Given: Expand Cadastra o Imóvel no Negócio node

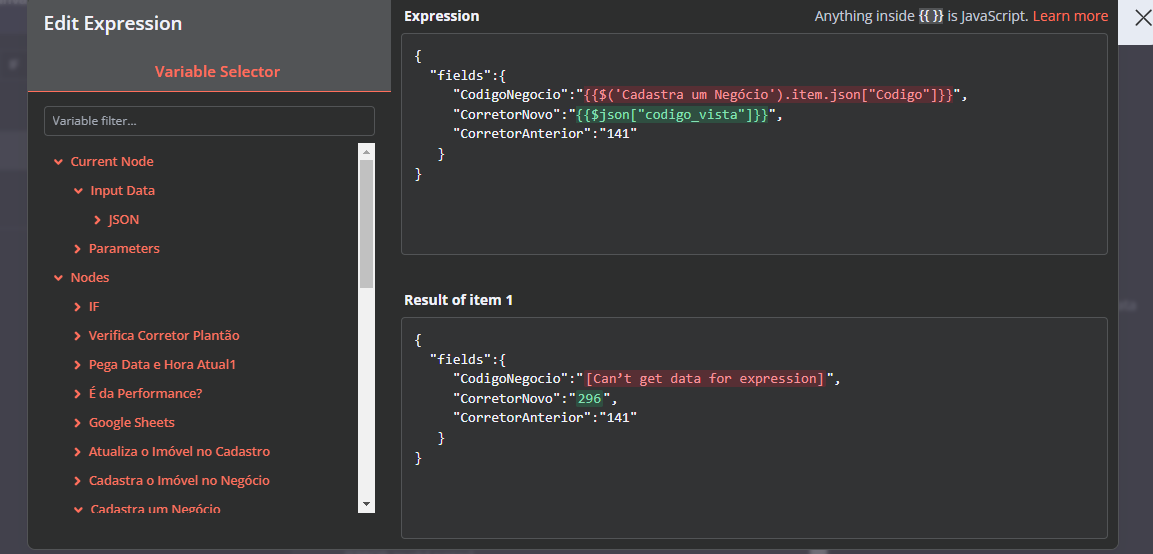Looking at the screenshot, I should (78, 481).
